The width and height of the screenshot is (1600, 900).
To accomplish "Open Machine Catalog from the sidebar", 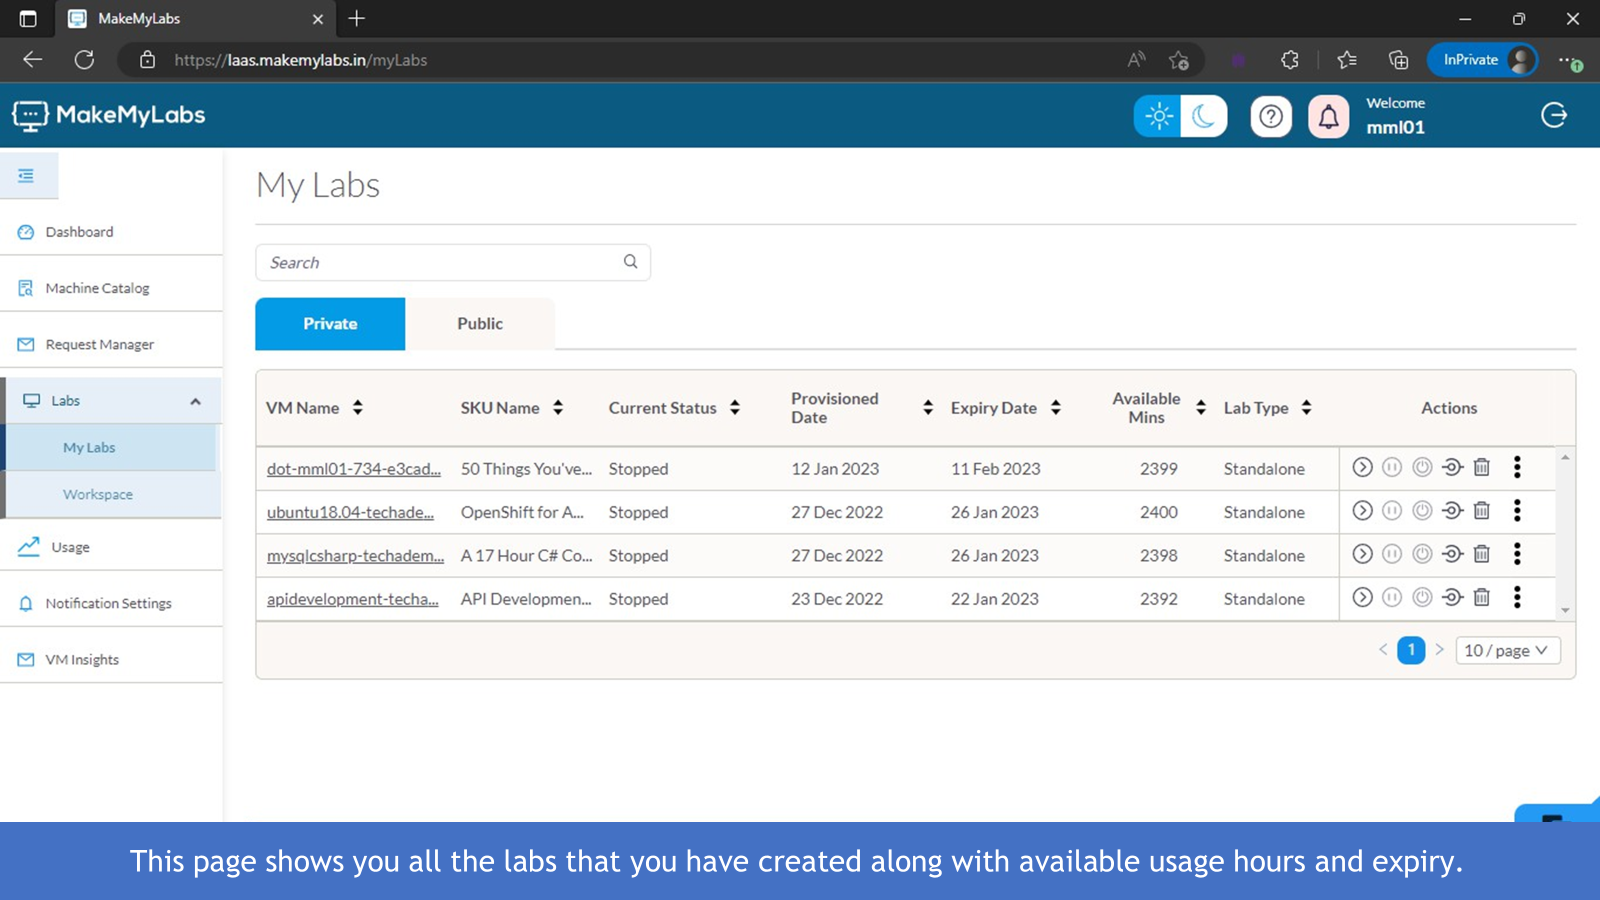I will point(97,288).
